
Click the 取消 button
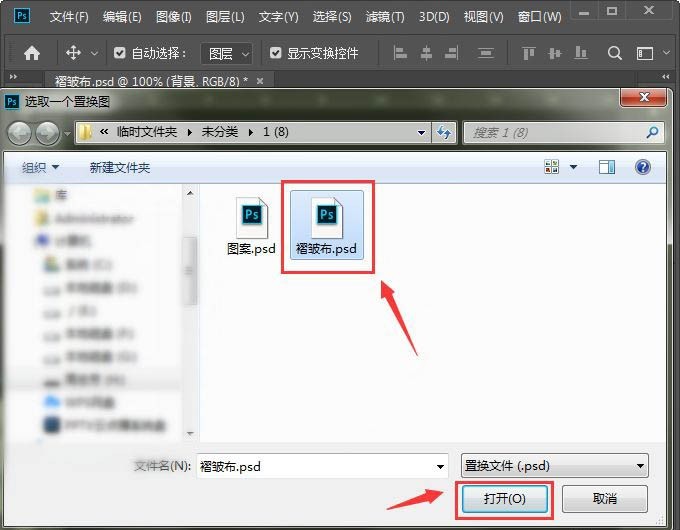point(605,499)
